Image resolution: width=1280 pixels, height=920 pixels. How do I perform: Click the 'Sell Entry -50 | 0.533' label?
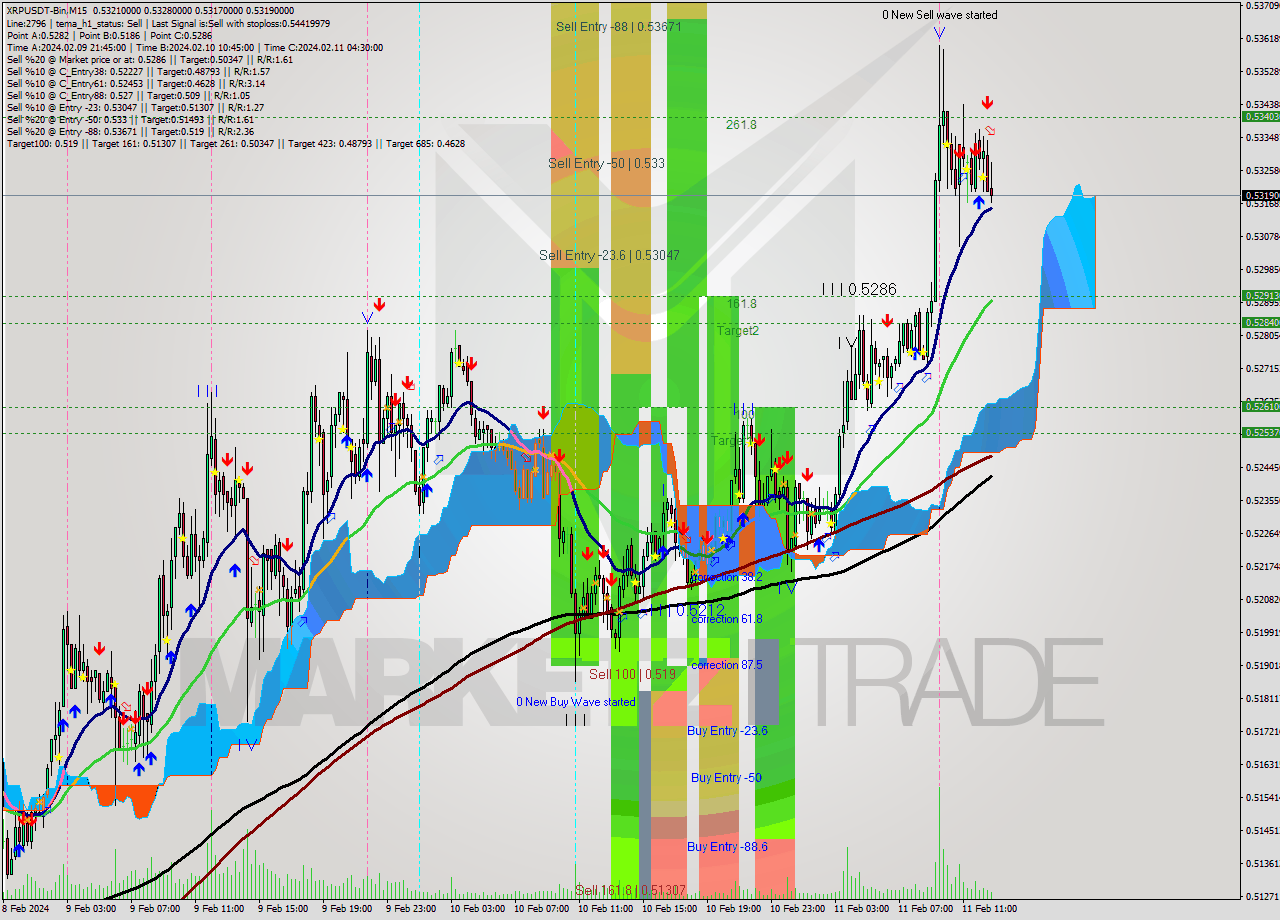click(x=606, y=163)
